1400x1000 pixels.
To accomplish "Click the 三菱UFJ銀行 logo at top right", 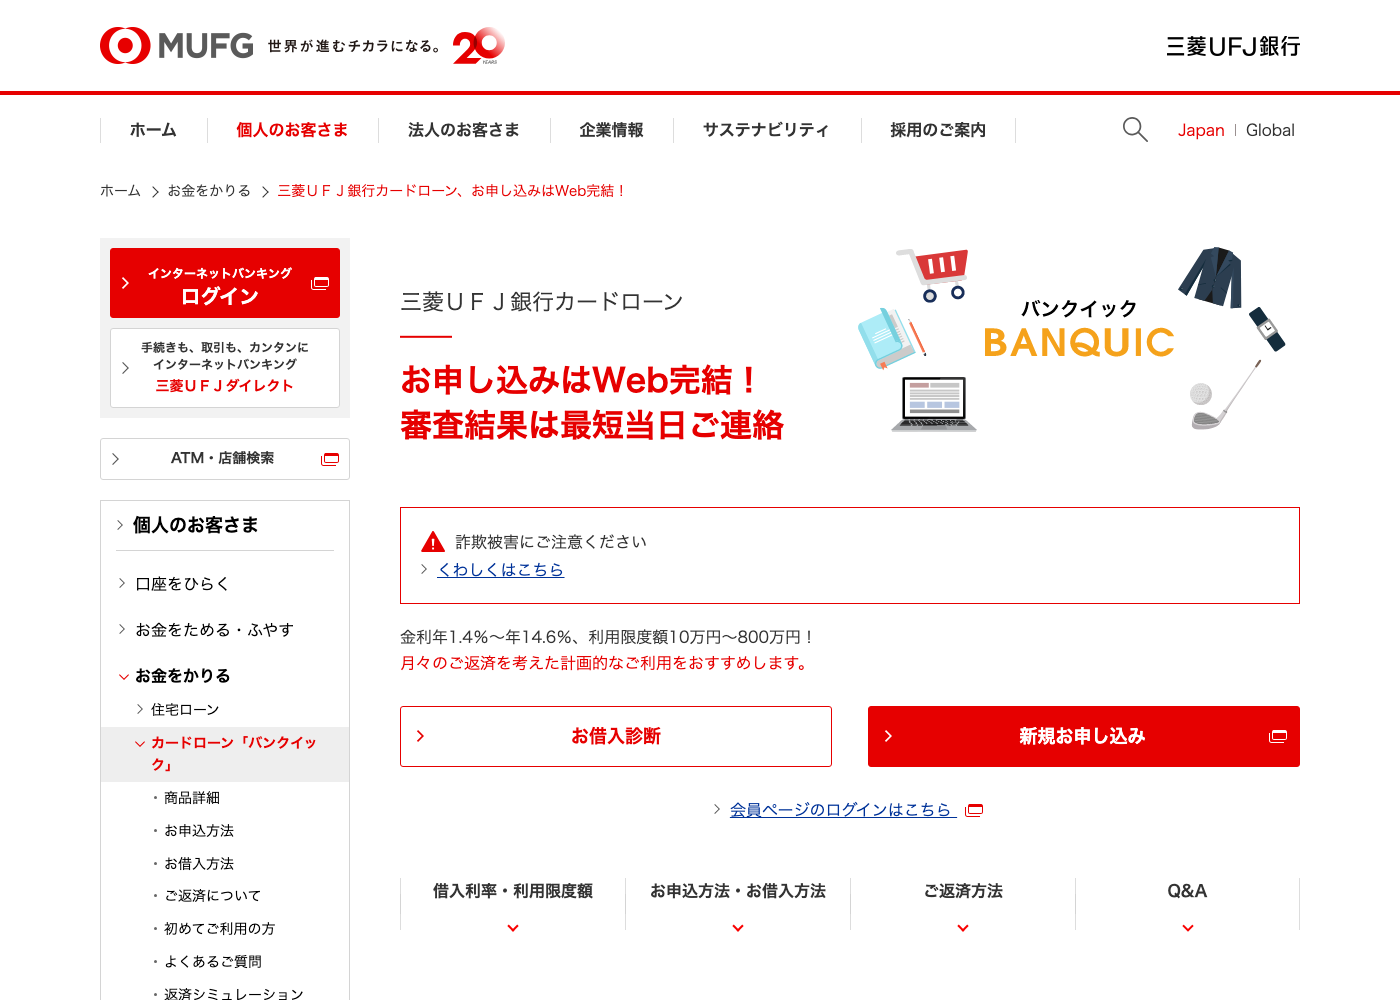I will coord(1233,47).
